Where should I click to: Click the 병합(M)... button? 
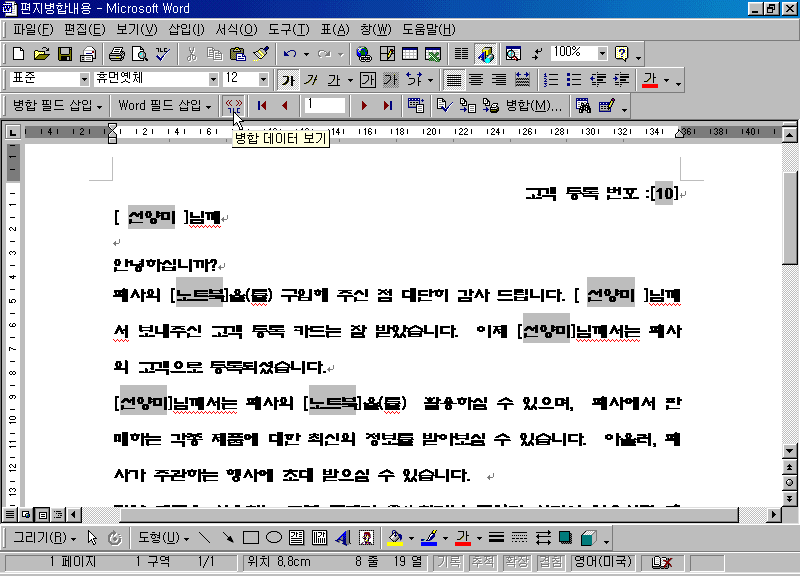coord(533,106)
